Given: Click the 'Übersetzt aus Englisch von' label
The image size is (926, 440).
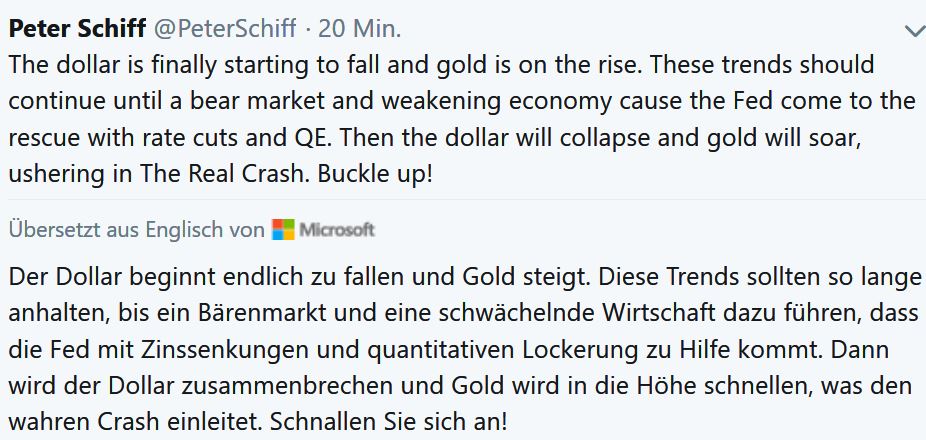Looking at the screenshot, I should coord(136,230).
